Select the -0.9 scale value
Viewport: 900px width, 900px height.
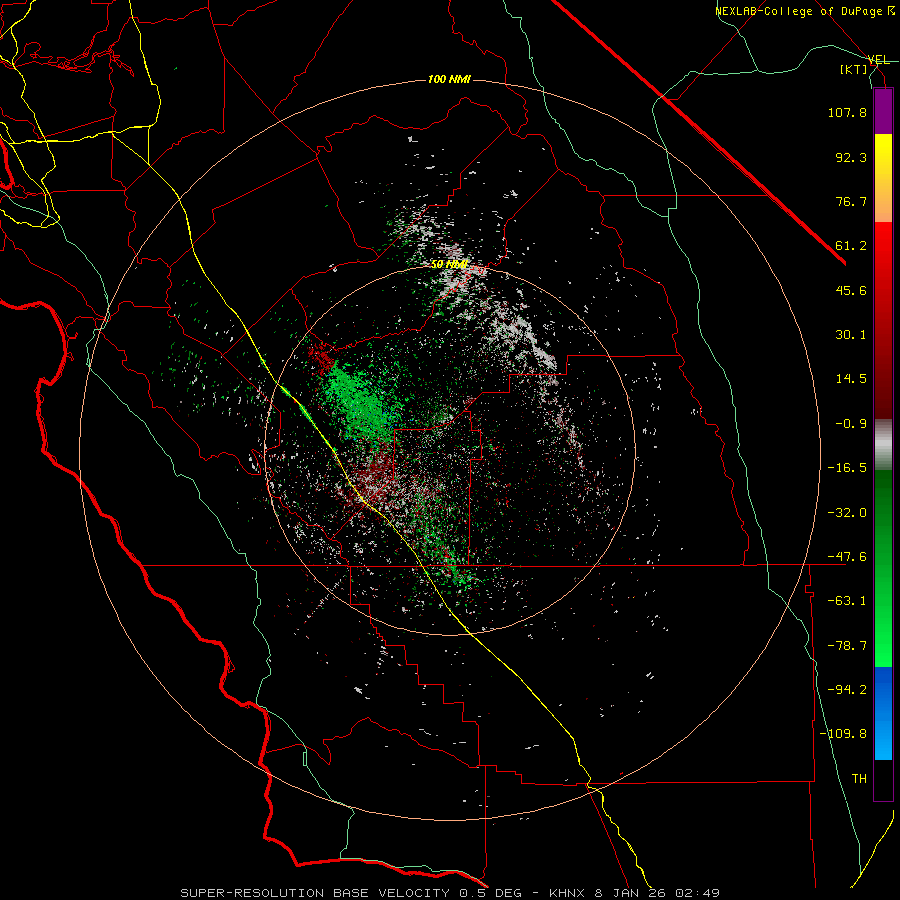coord(851,424)
